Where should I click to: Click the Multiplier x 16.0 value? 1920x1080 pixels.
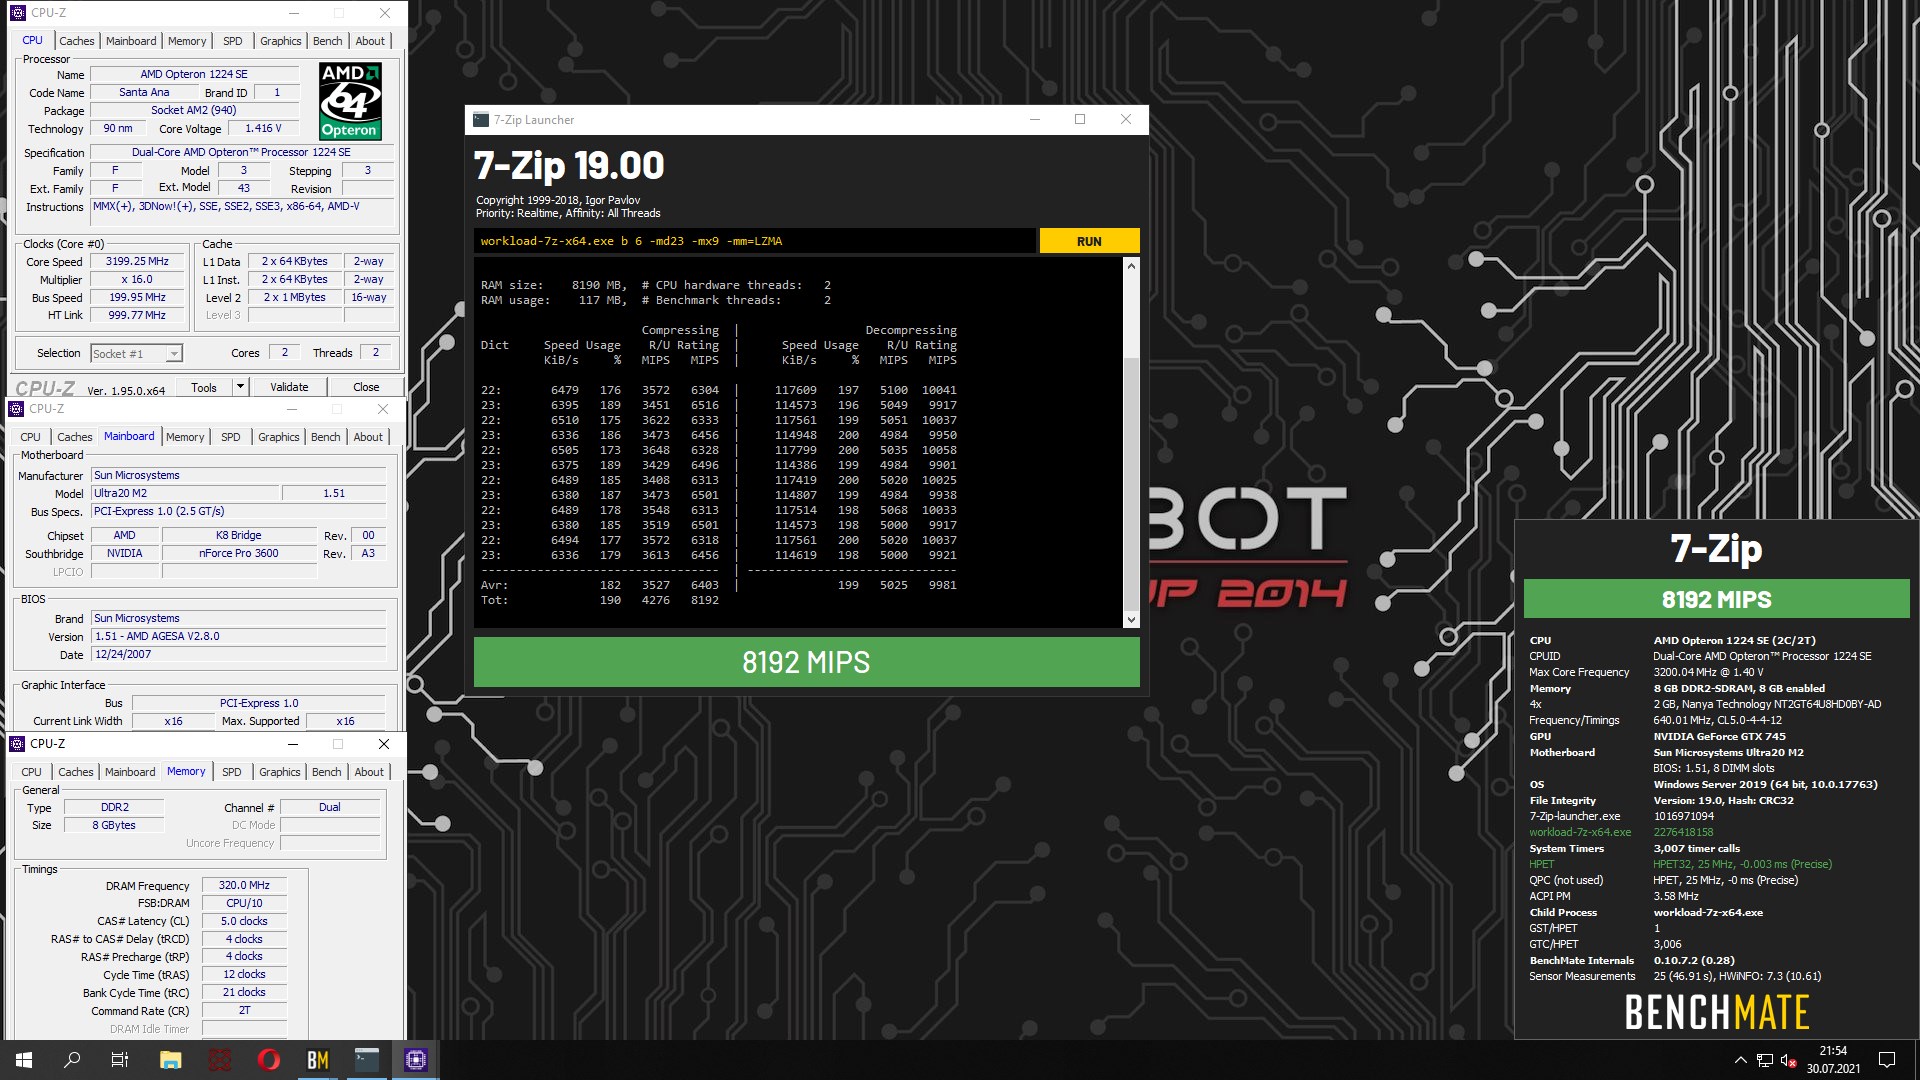[137, 279]
